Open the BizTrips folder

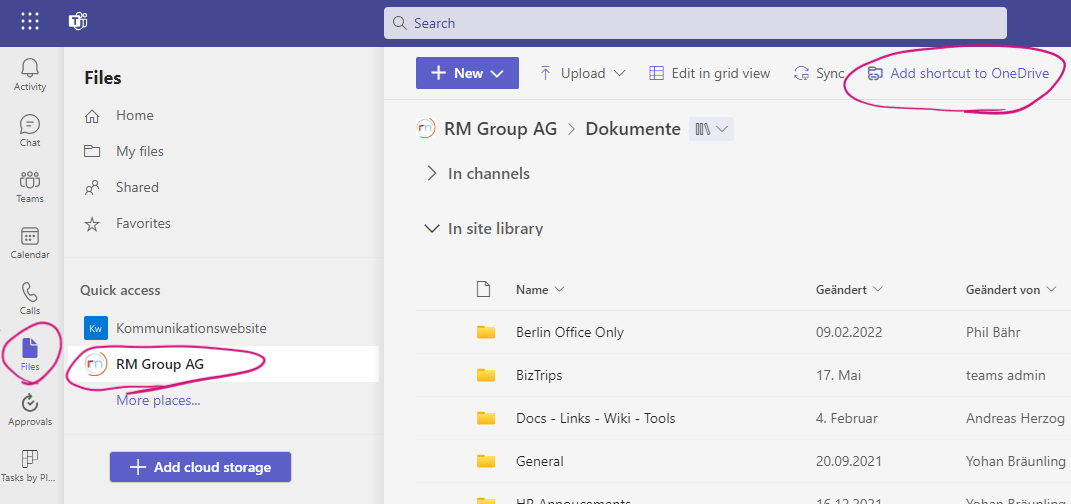pos(539,375)
